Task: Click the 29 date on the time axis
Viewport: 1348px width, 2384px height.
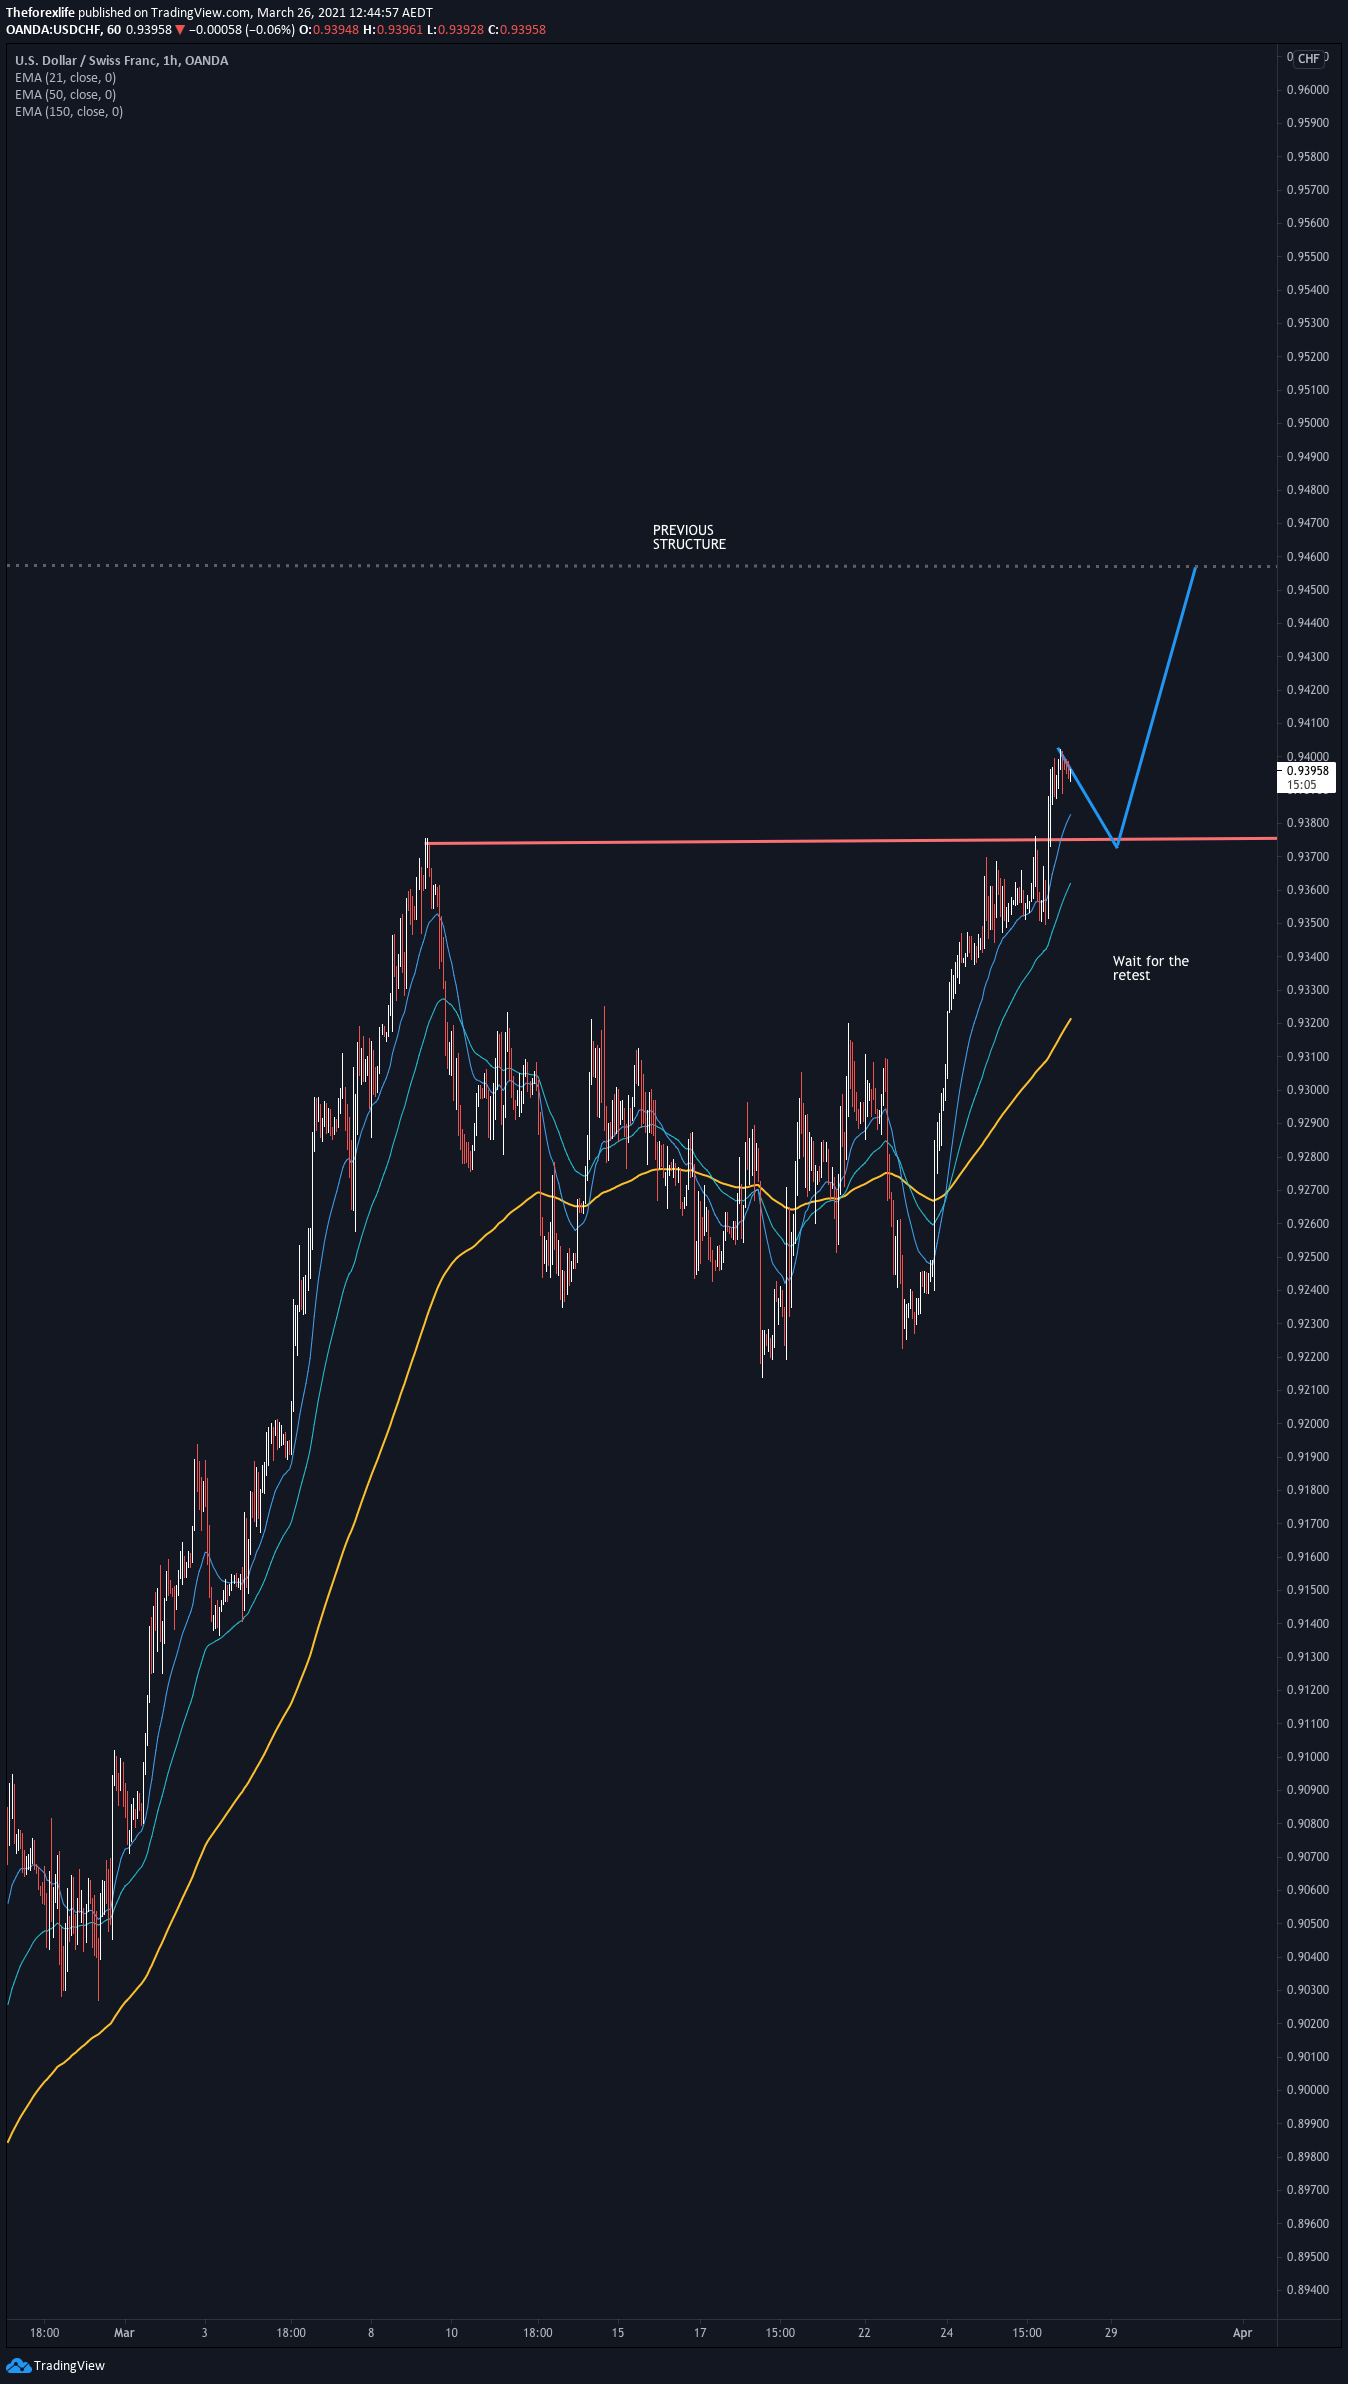Action: click(x=1111, y=2333)
